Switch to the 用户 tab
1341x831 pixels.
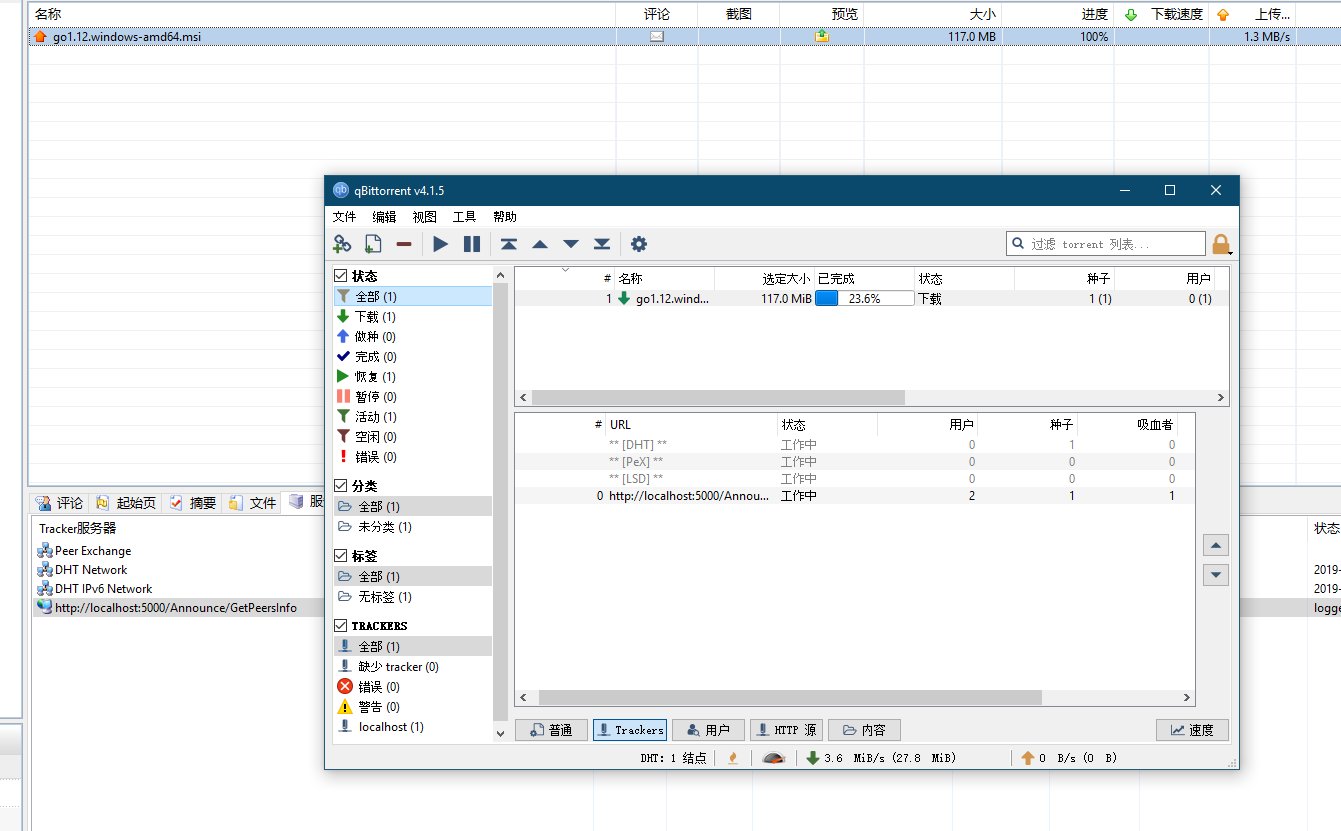tap(708, 730)
